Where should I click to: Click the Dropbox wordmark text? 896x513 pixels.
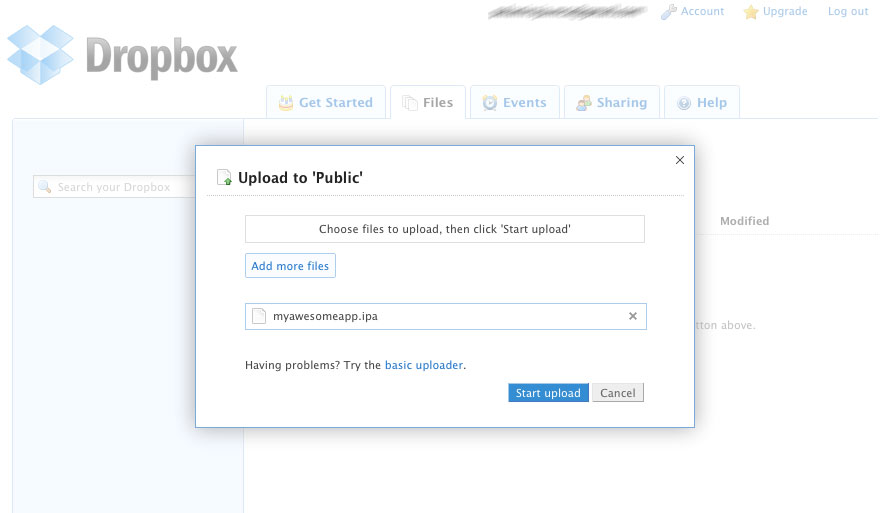(162, 57)
